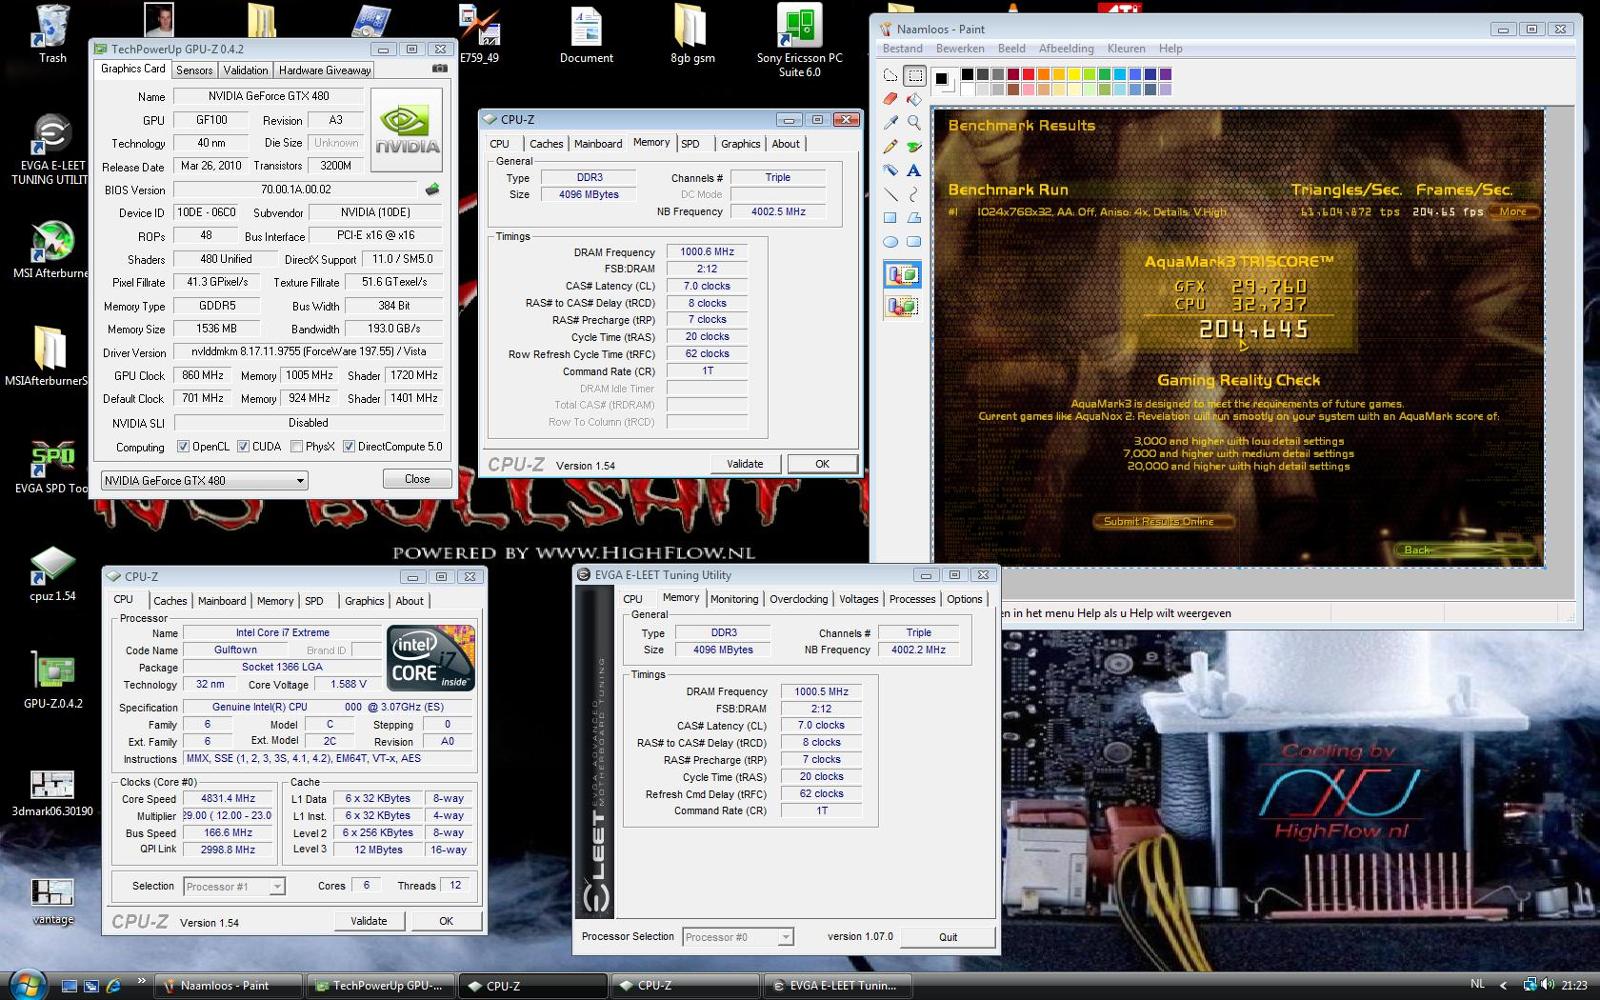Select the Ellipse tool in Paint
This screenshot has width=1600, height=1000.
click(890, 241)
